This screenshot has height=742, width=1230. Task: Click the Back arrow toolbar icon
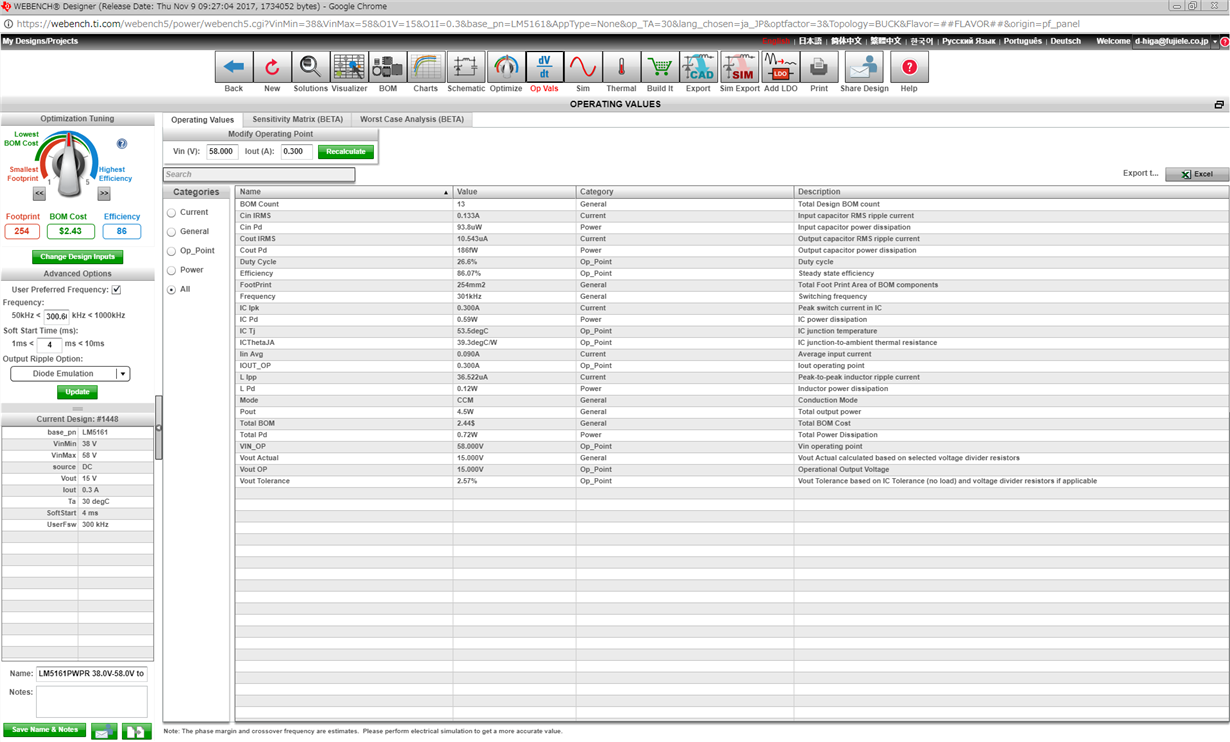(234, 68)
